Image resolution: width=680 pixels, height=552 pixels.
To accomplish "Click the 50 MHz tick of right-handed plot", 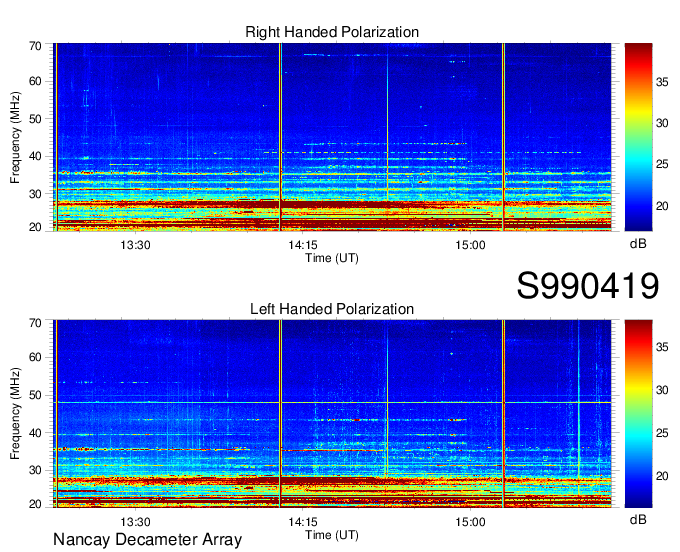I will (35, 119).
